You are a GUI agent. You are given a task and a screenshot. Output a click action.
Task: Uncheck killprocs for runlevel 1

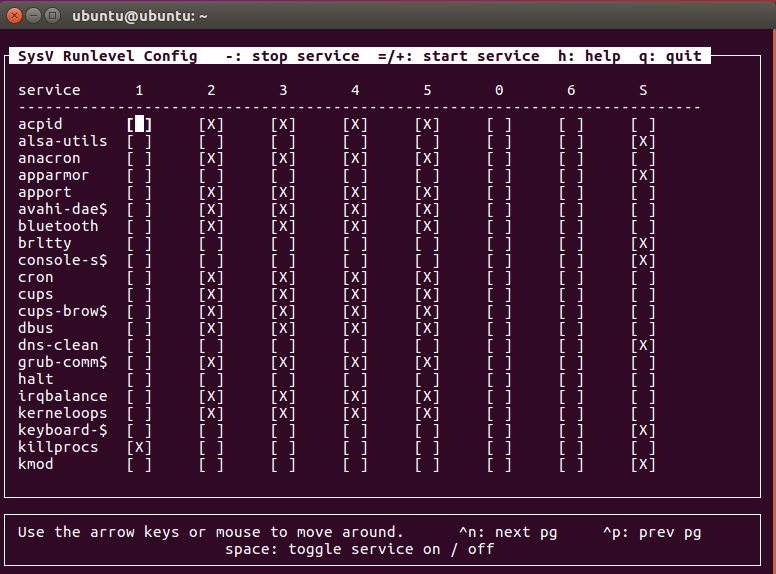tap(139, 447)
